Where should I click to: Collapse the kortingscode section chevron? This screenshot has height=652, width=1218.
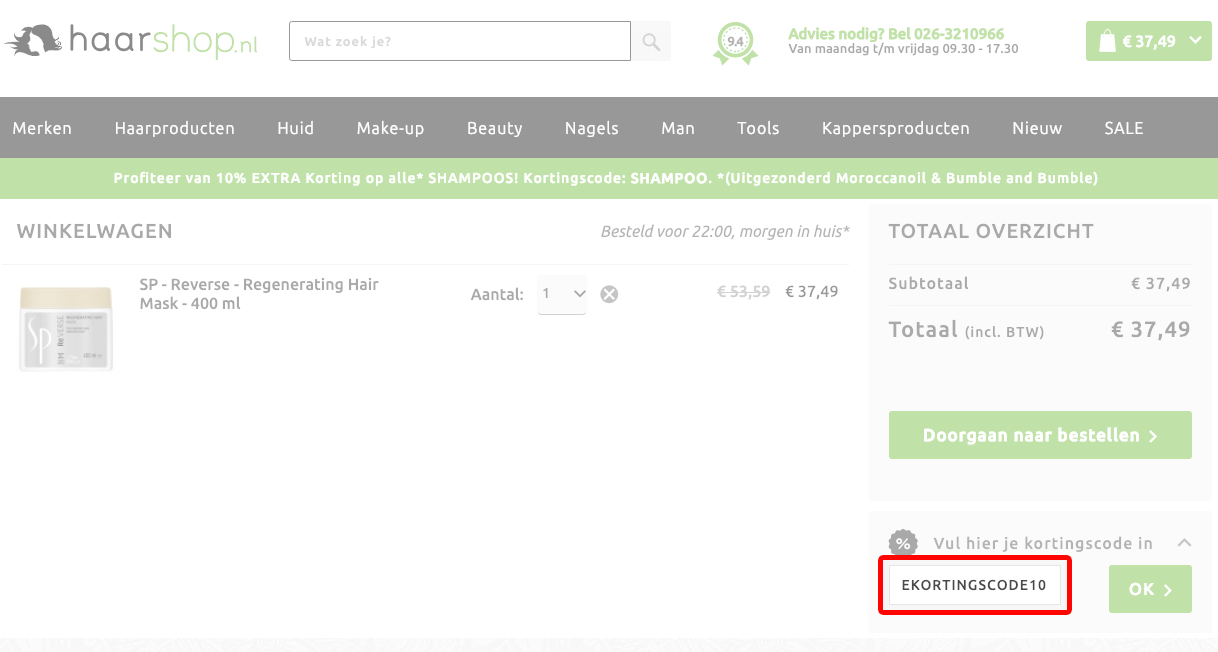[x=1184, y=543]
